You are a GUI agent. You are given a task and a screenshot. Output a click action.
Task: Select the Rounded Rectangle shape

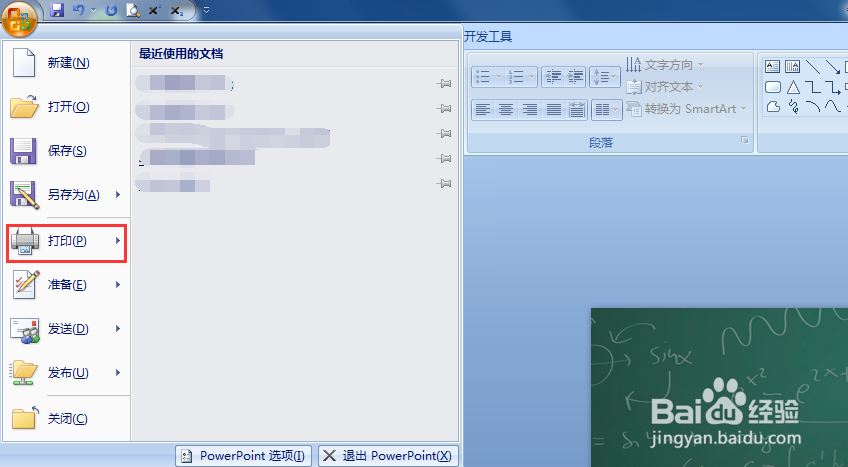click(773, 86)
